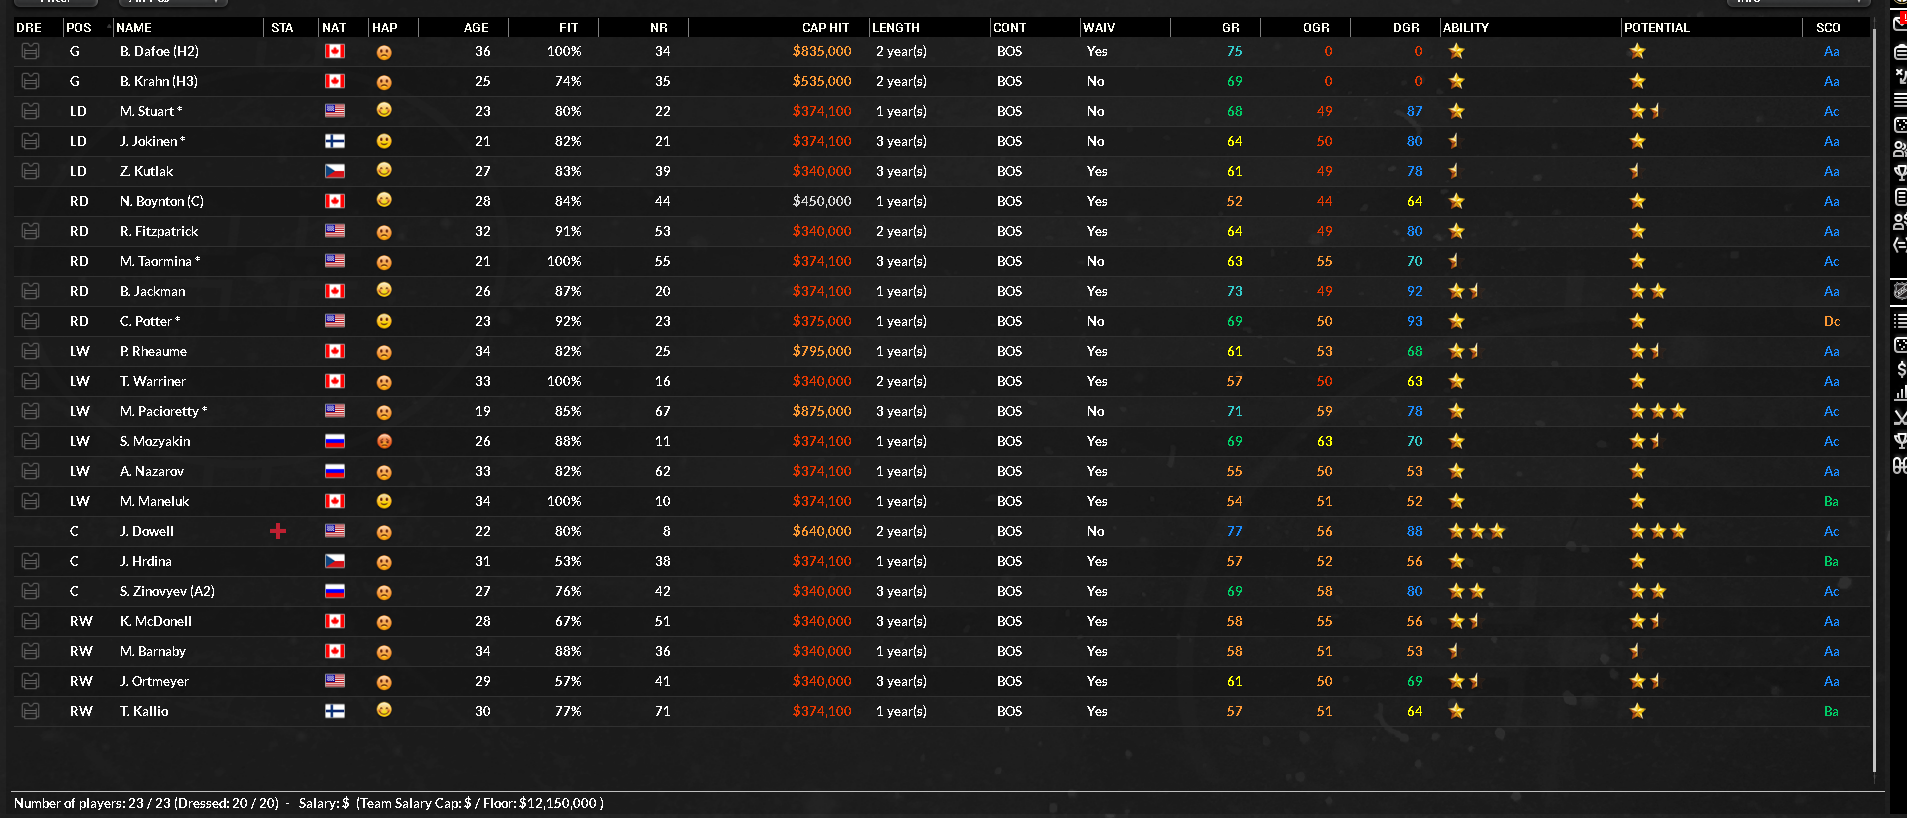The image size is (1907, 818).
Task: Toggle dressed jersey icon for B. Dafoe
Action: [31, 51]
